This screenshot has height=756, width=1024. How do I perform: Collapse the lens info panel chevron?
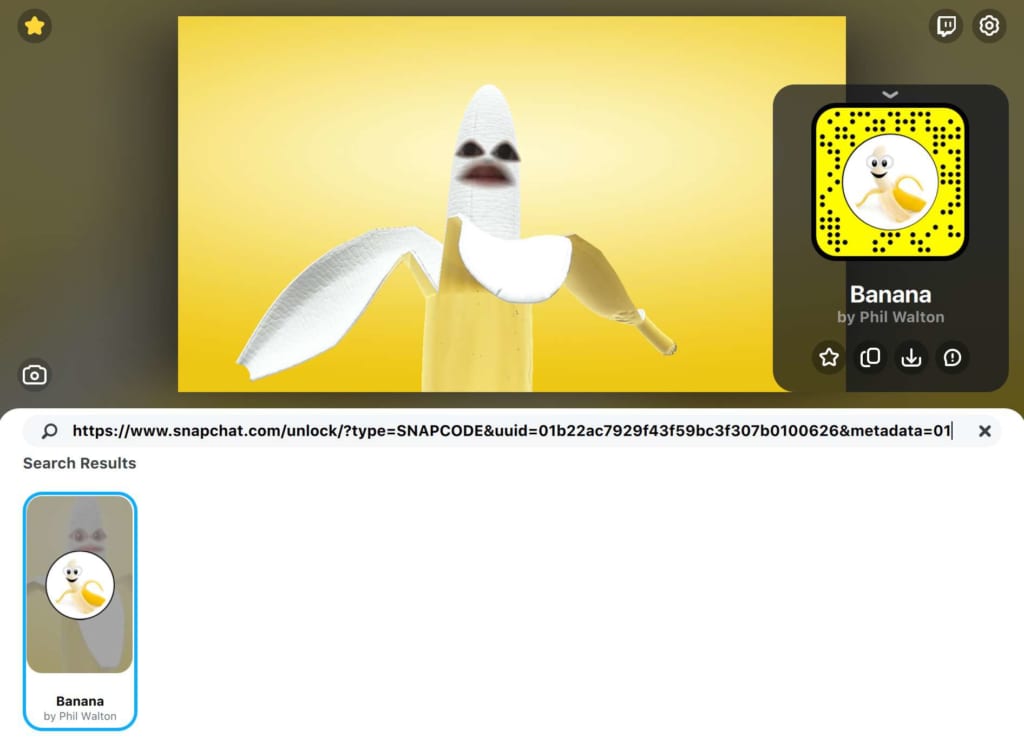(890, 95)
